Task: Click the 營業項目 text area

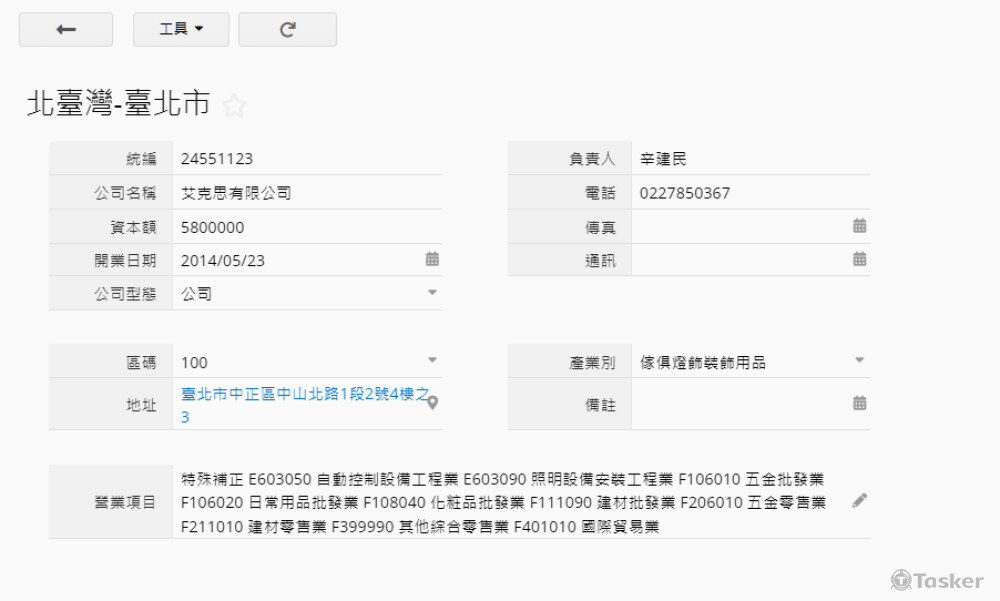Action: click(x=505, y=503)
